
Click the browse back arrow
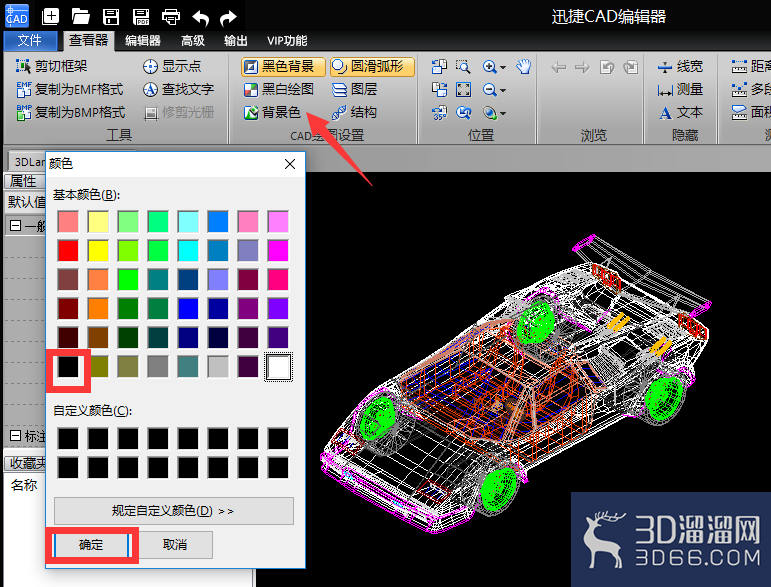559,66
